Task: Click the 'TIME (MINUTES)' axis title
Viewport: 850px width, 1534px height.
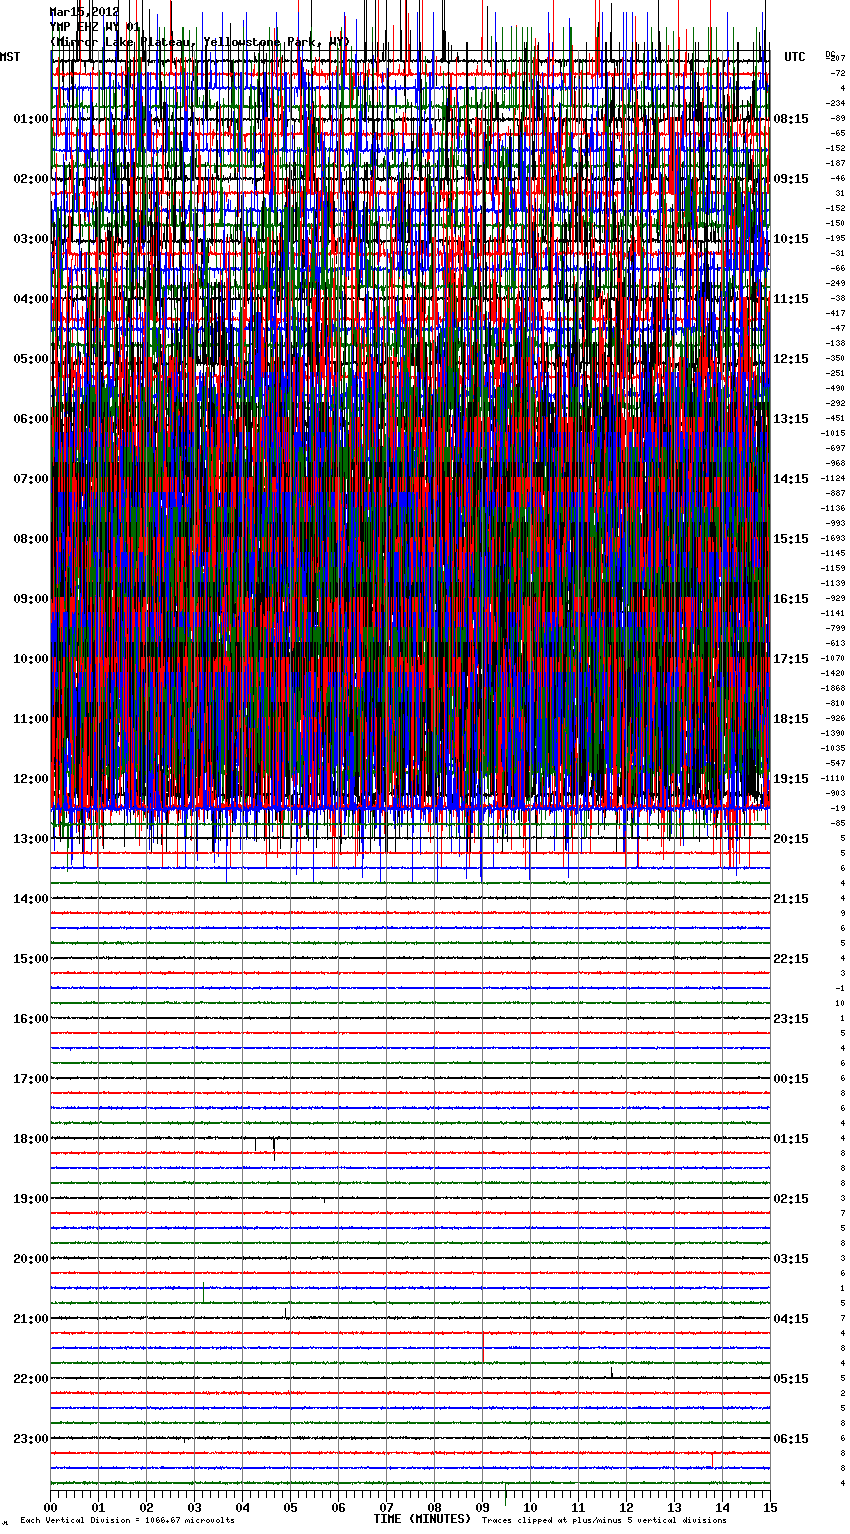Action: tap(422, 1519)
